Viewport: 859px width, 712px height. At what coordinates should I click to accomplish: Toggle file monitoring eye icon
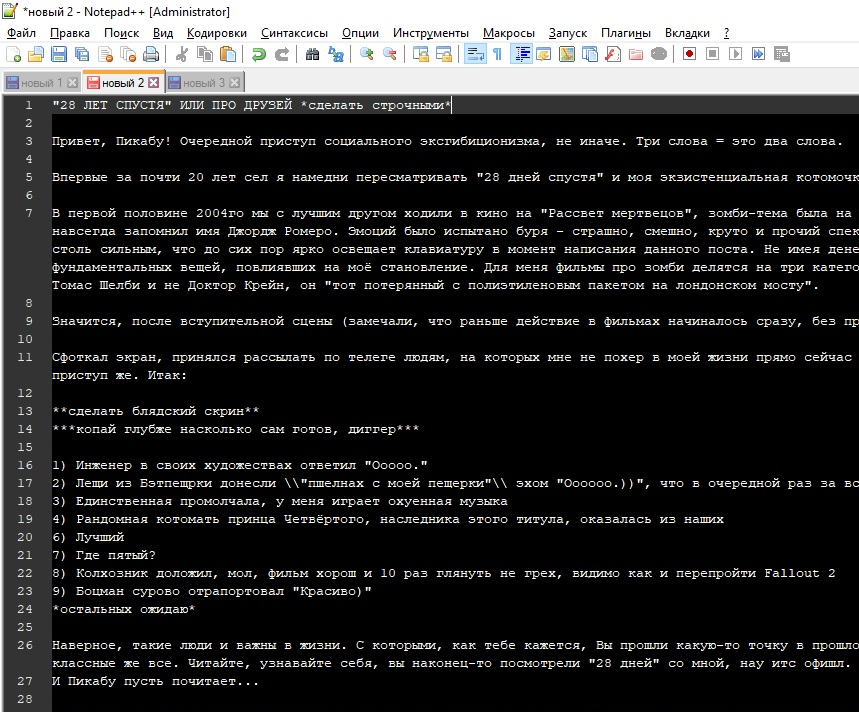pos(658,54)
